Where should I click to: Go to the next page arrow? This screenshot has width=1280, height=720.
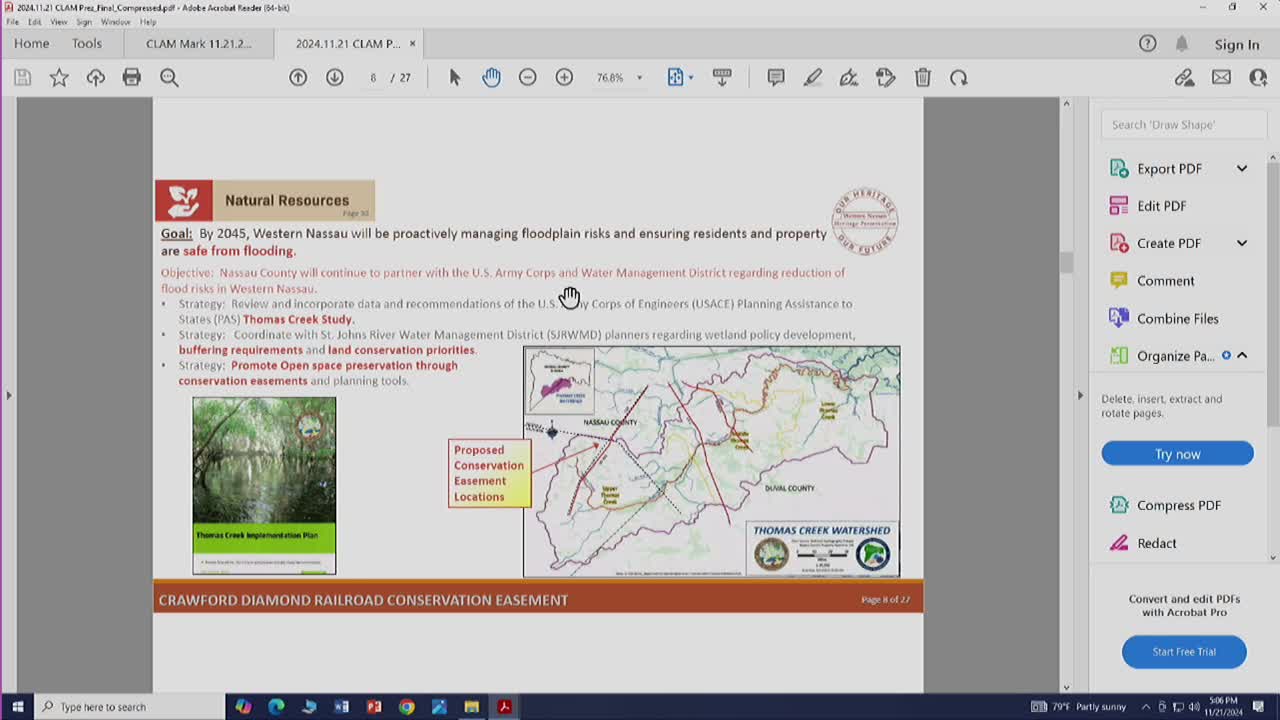[335, 78]
